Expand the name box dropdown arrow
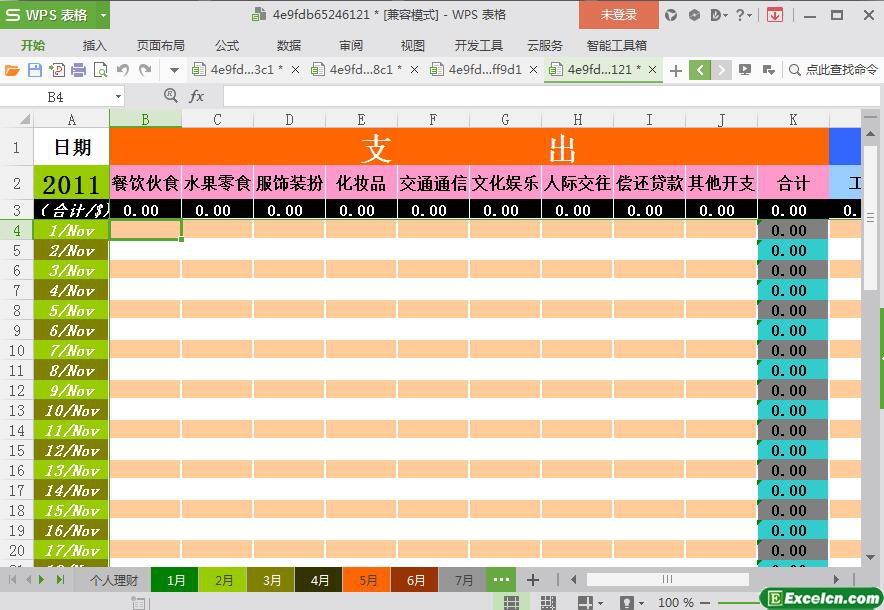884x610 pixels. (118, 97)
